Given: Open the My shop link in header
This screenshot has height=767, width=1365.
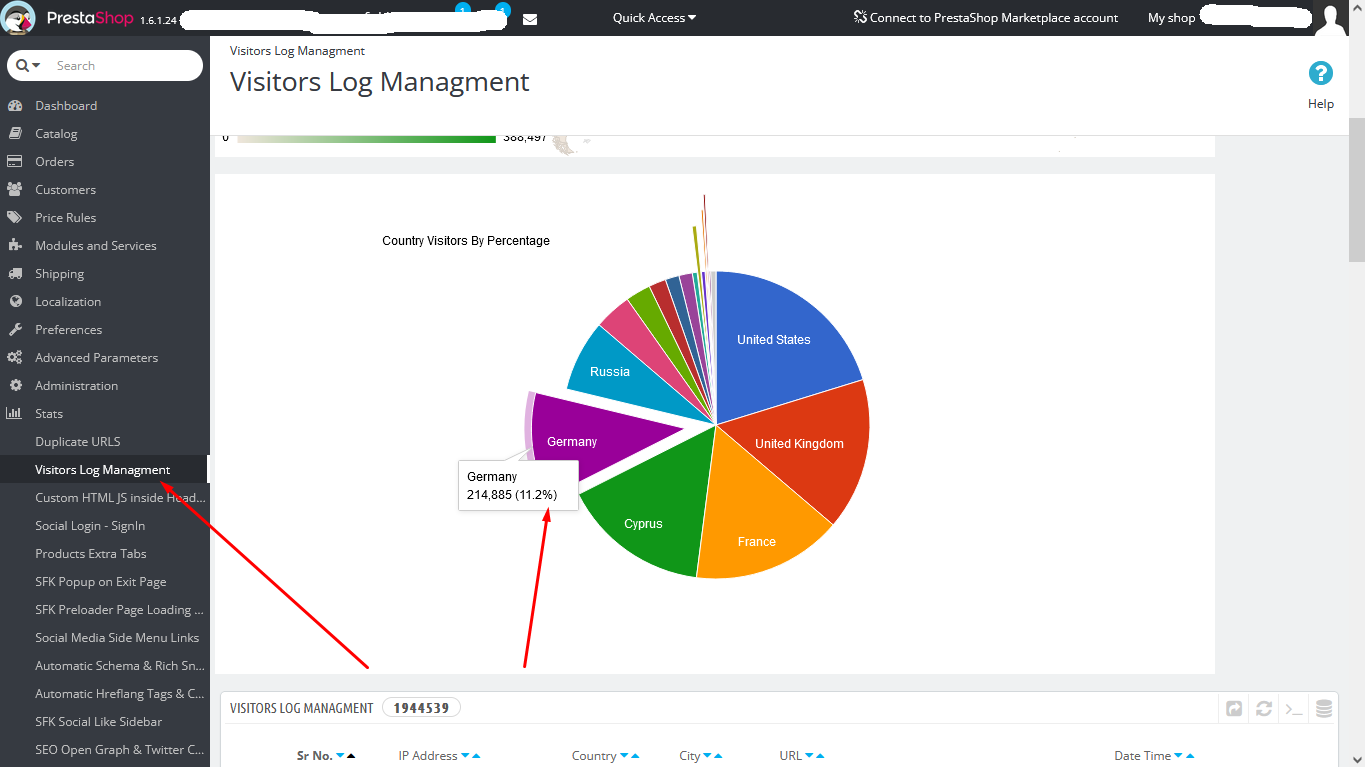Looking at the screenshot, I should pos(1171,18).
